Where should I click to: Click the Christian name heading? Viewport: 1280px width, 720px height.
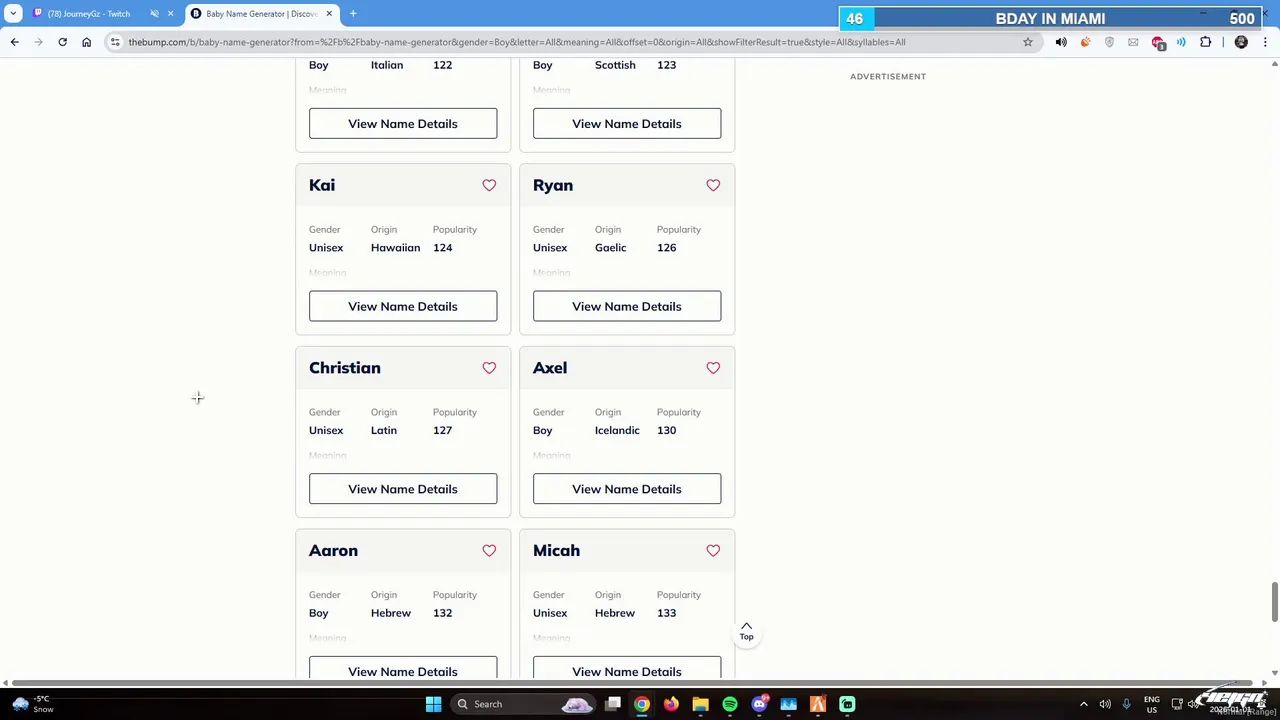[345, 368]
